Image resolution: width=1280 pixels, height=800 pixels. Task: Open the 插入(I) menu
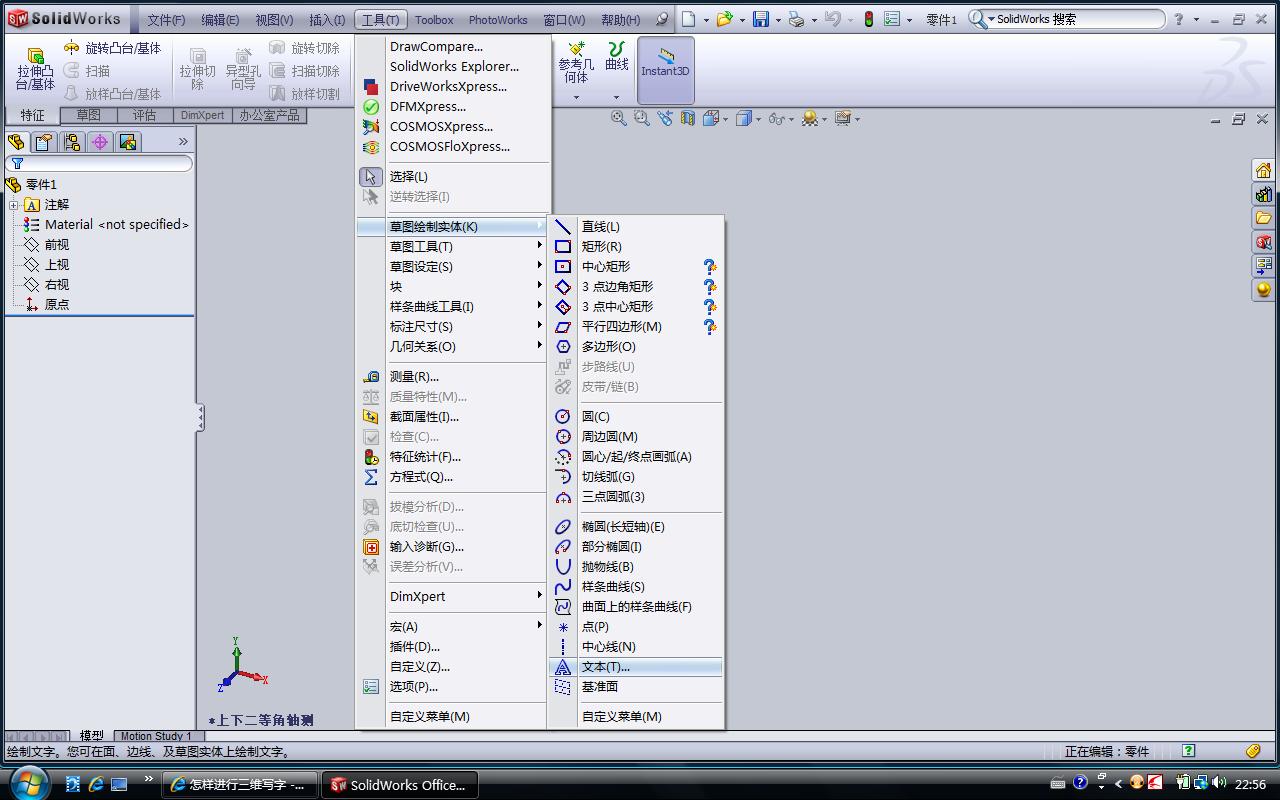point(327,20)
